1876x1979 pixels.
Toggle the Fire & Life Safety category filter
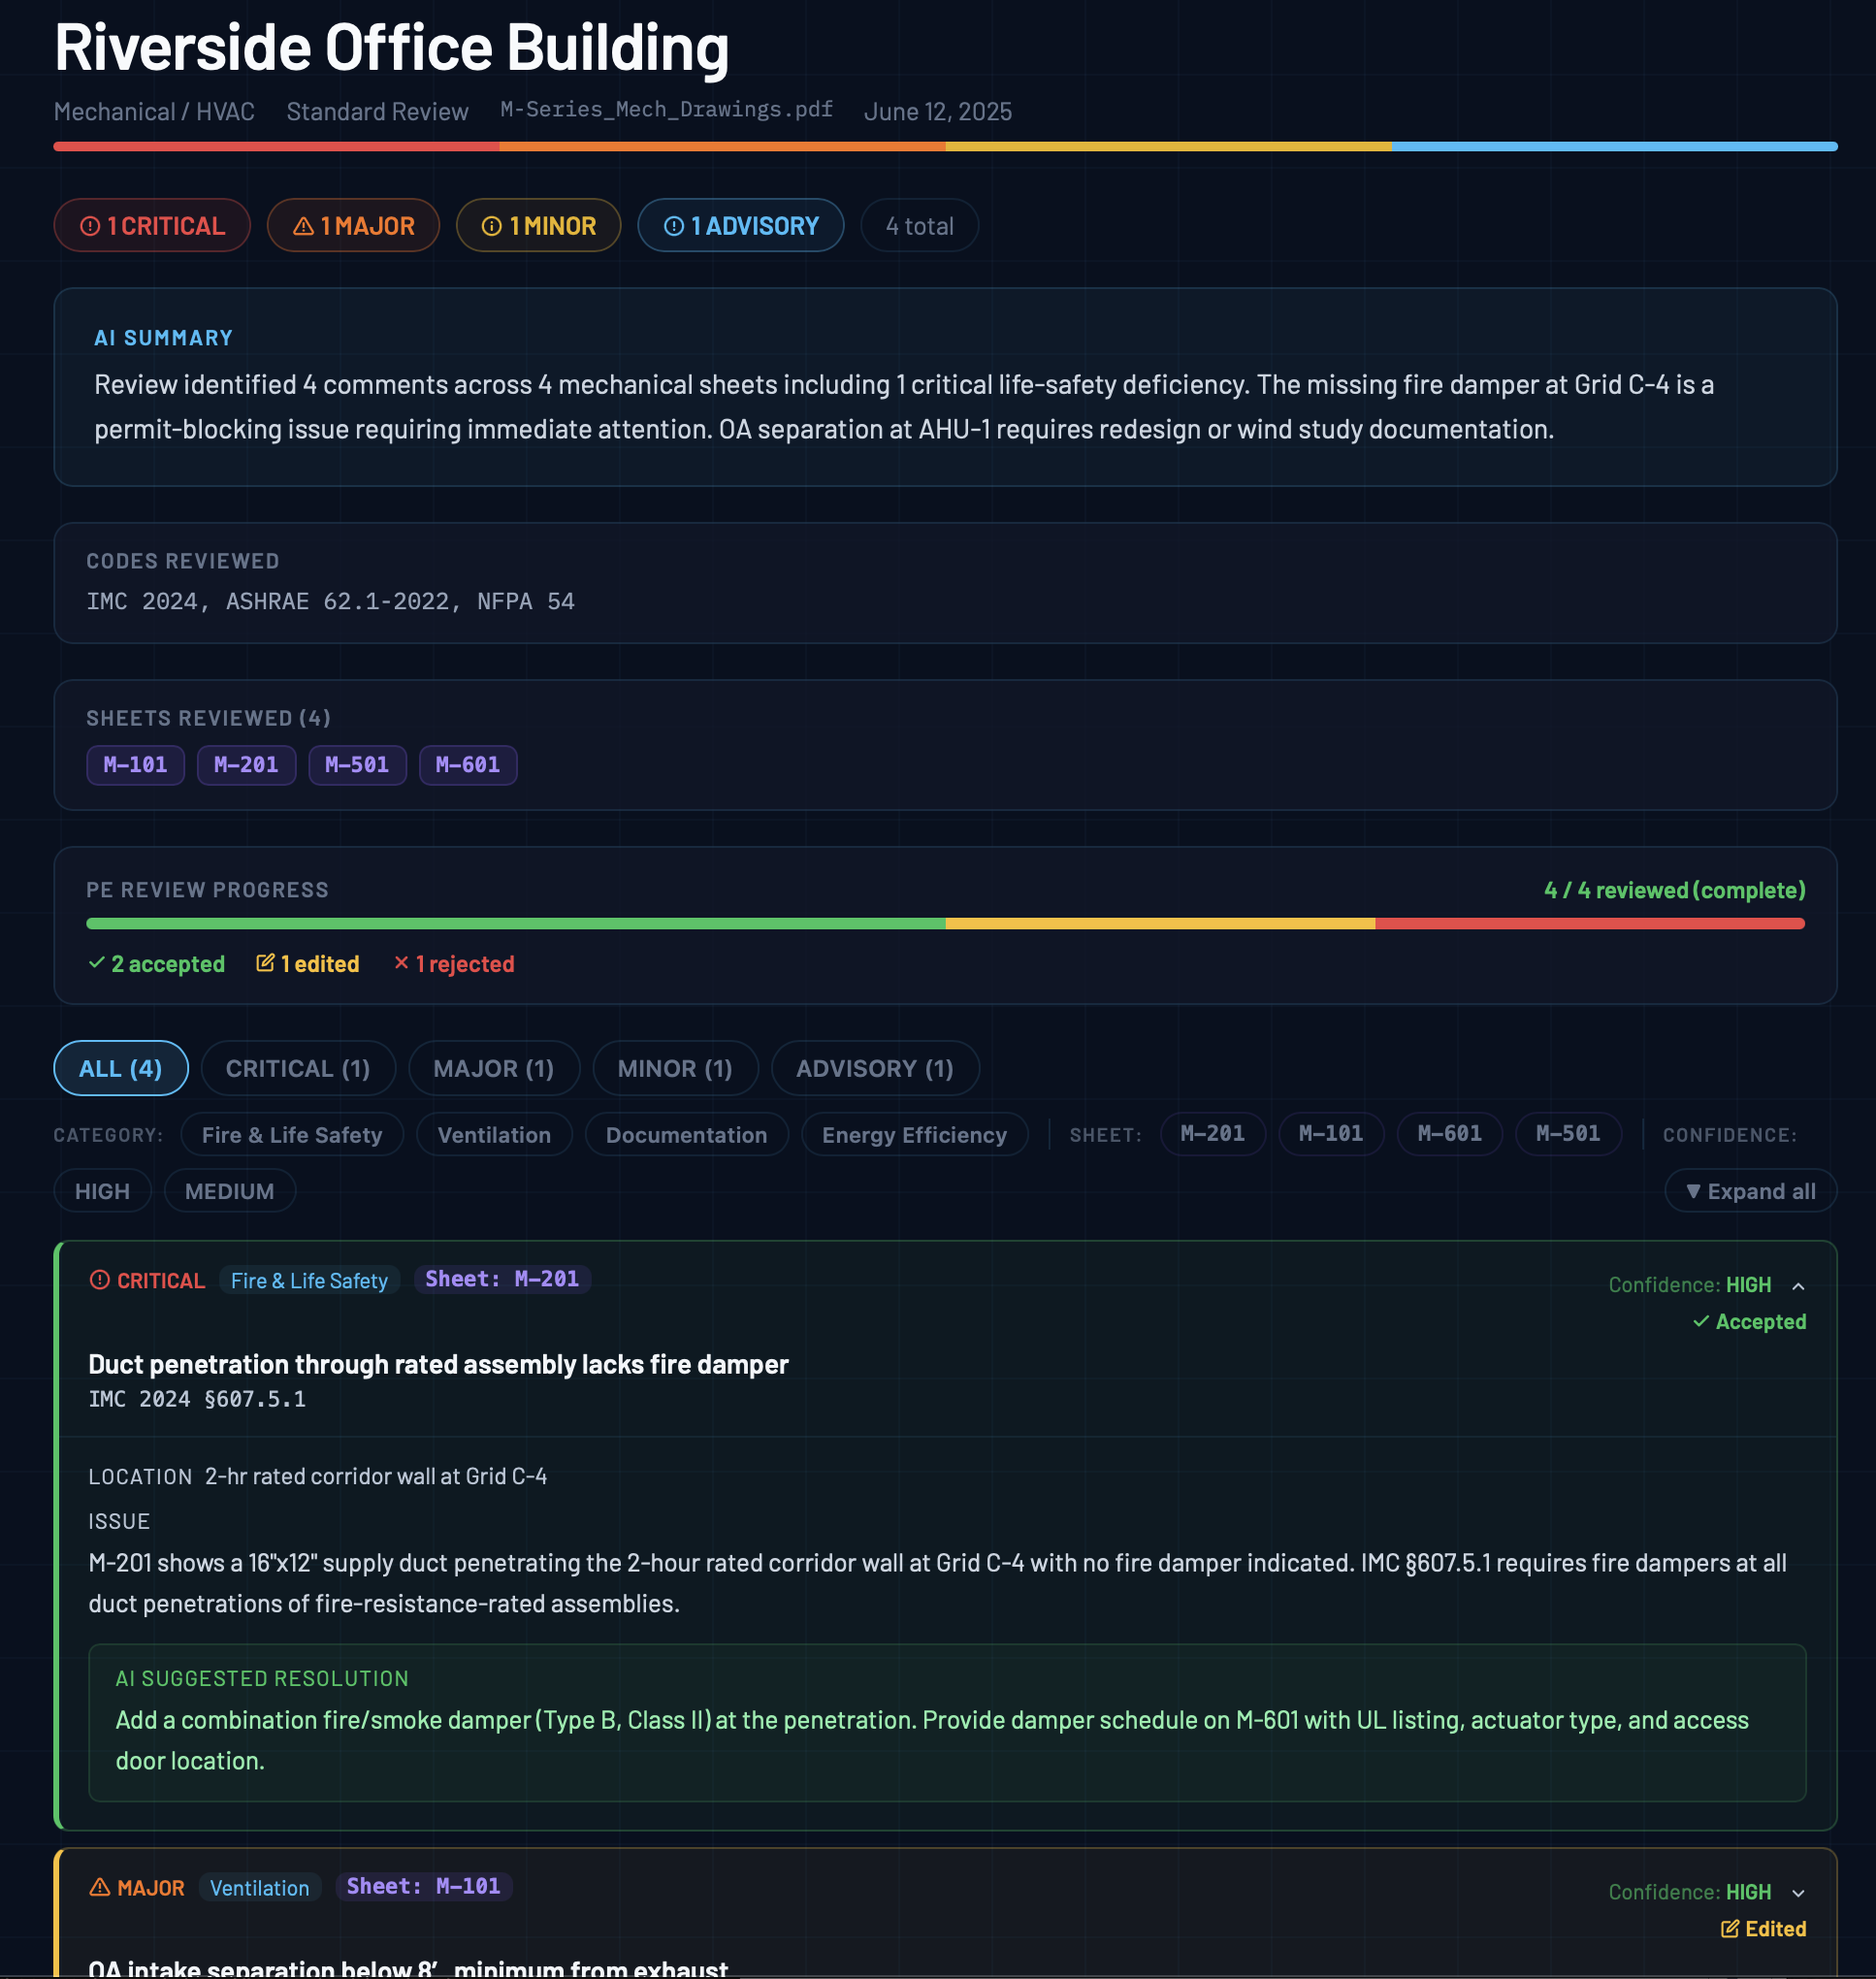[x=292, y=1135]
